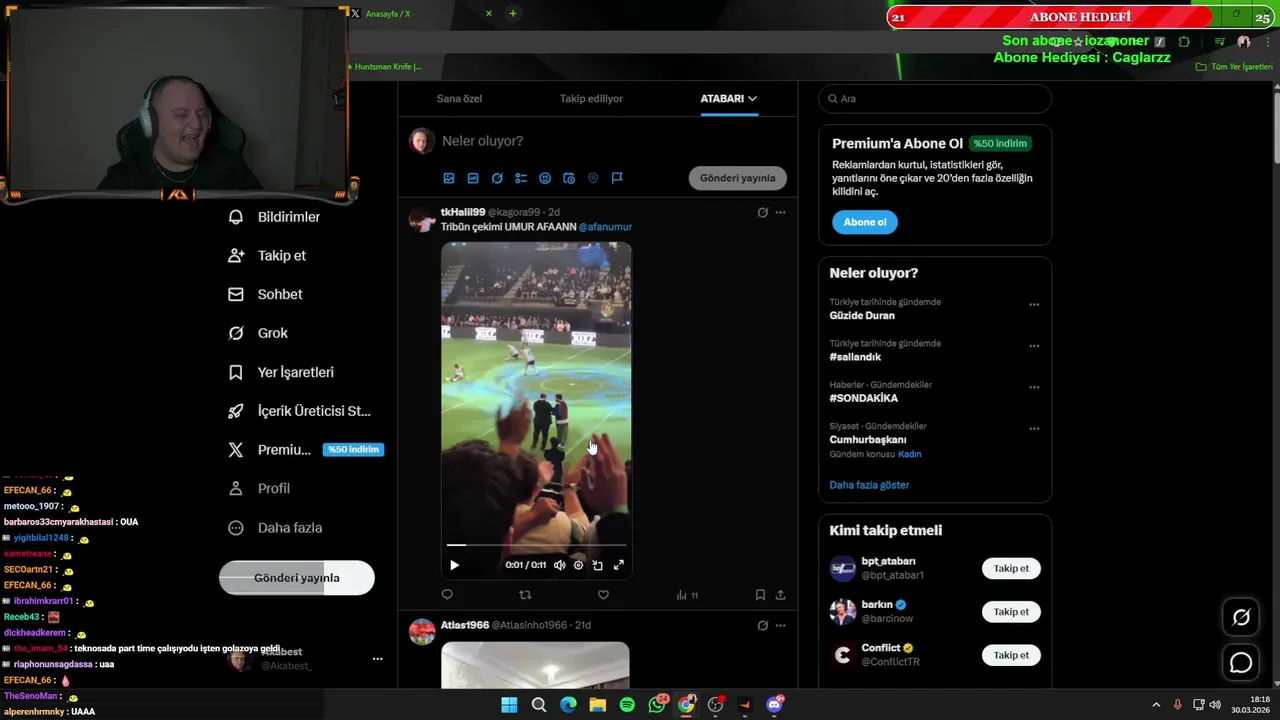Open Profil in the sidebar

(259, 489)
